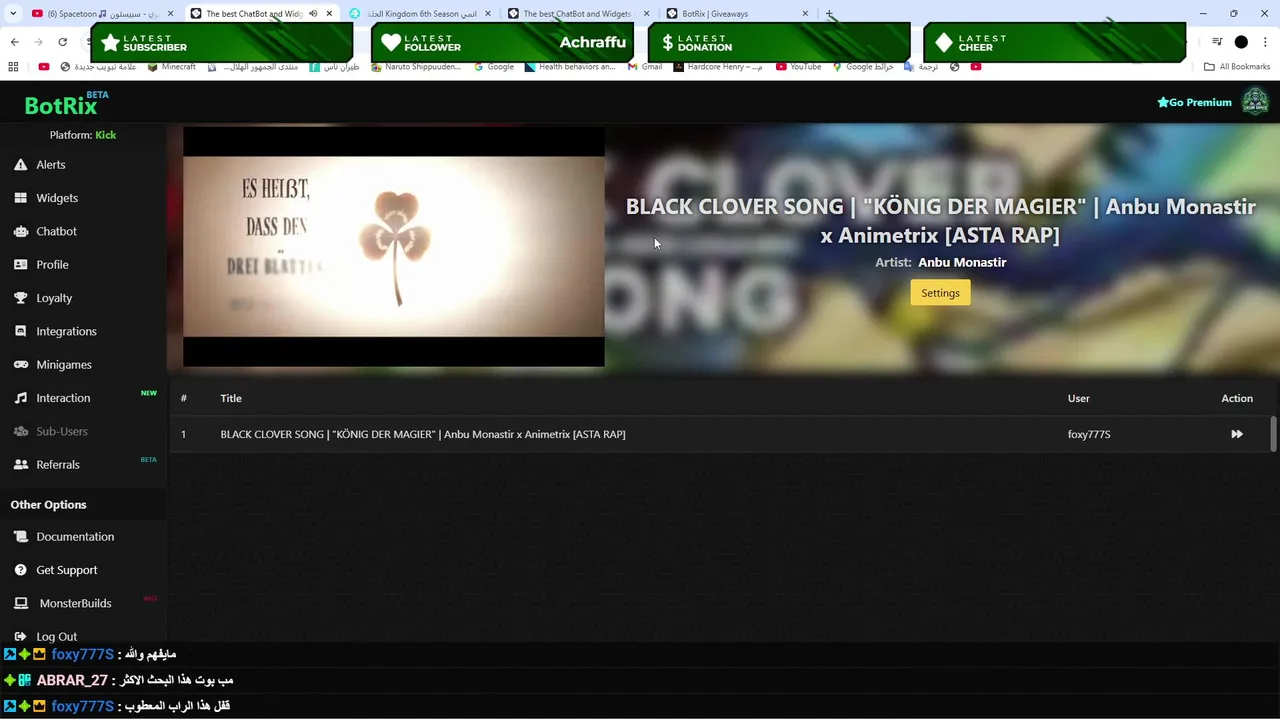Open the yellow Settings button
The height and width of the screenshot is (720, 1280).
tap(940, 293)
